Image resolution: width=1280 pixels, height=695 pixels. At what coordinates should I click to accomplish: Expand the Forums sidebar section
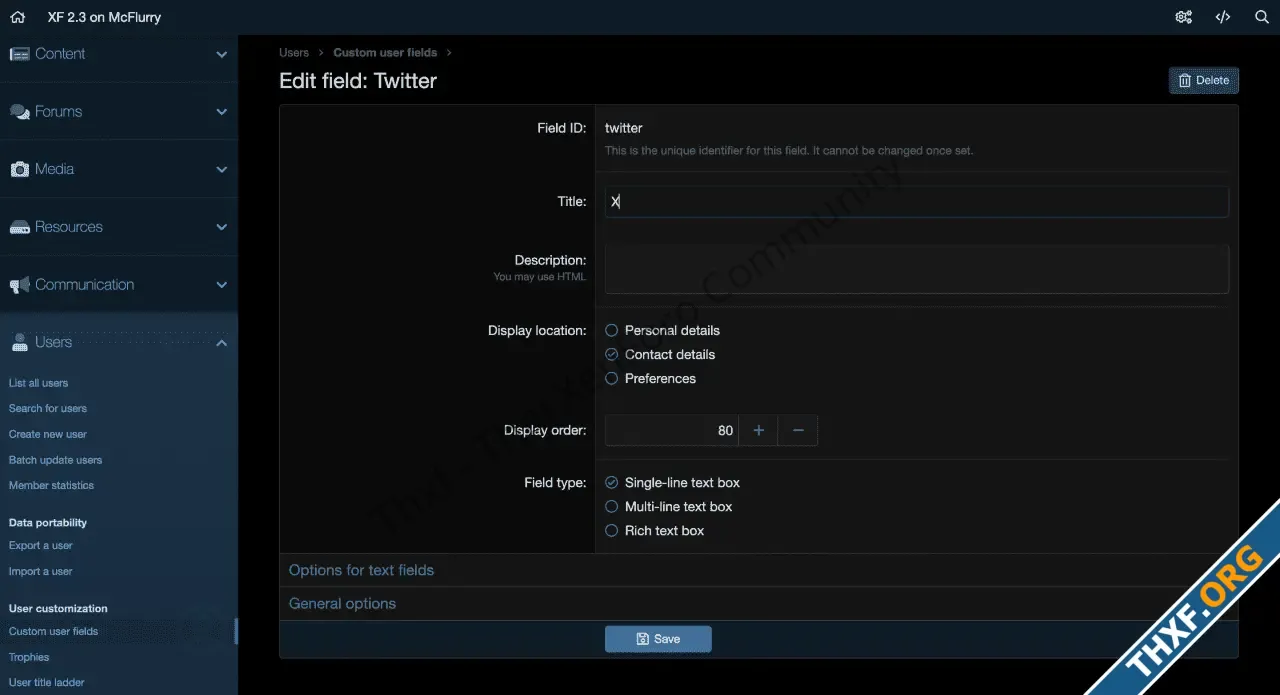(x=222, y=112)
